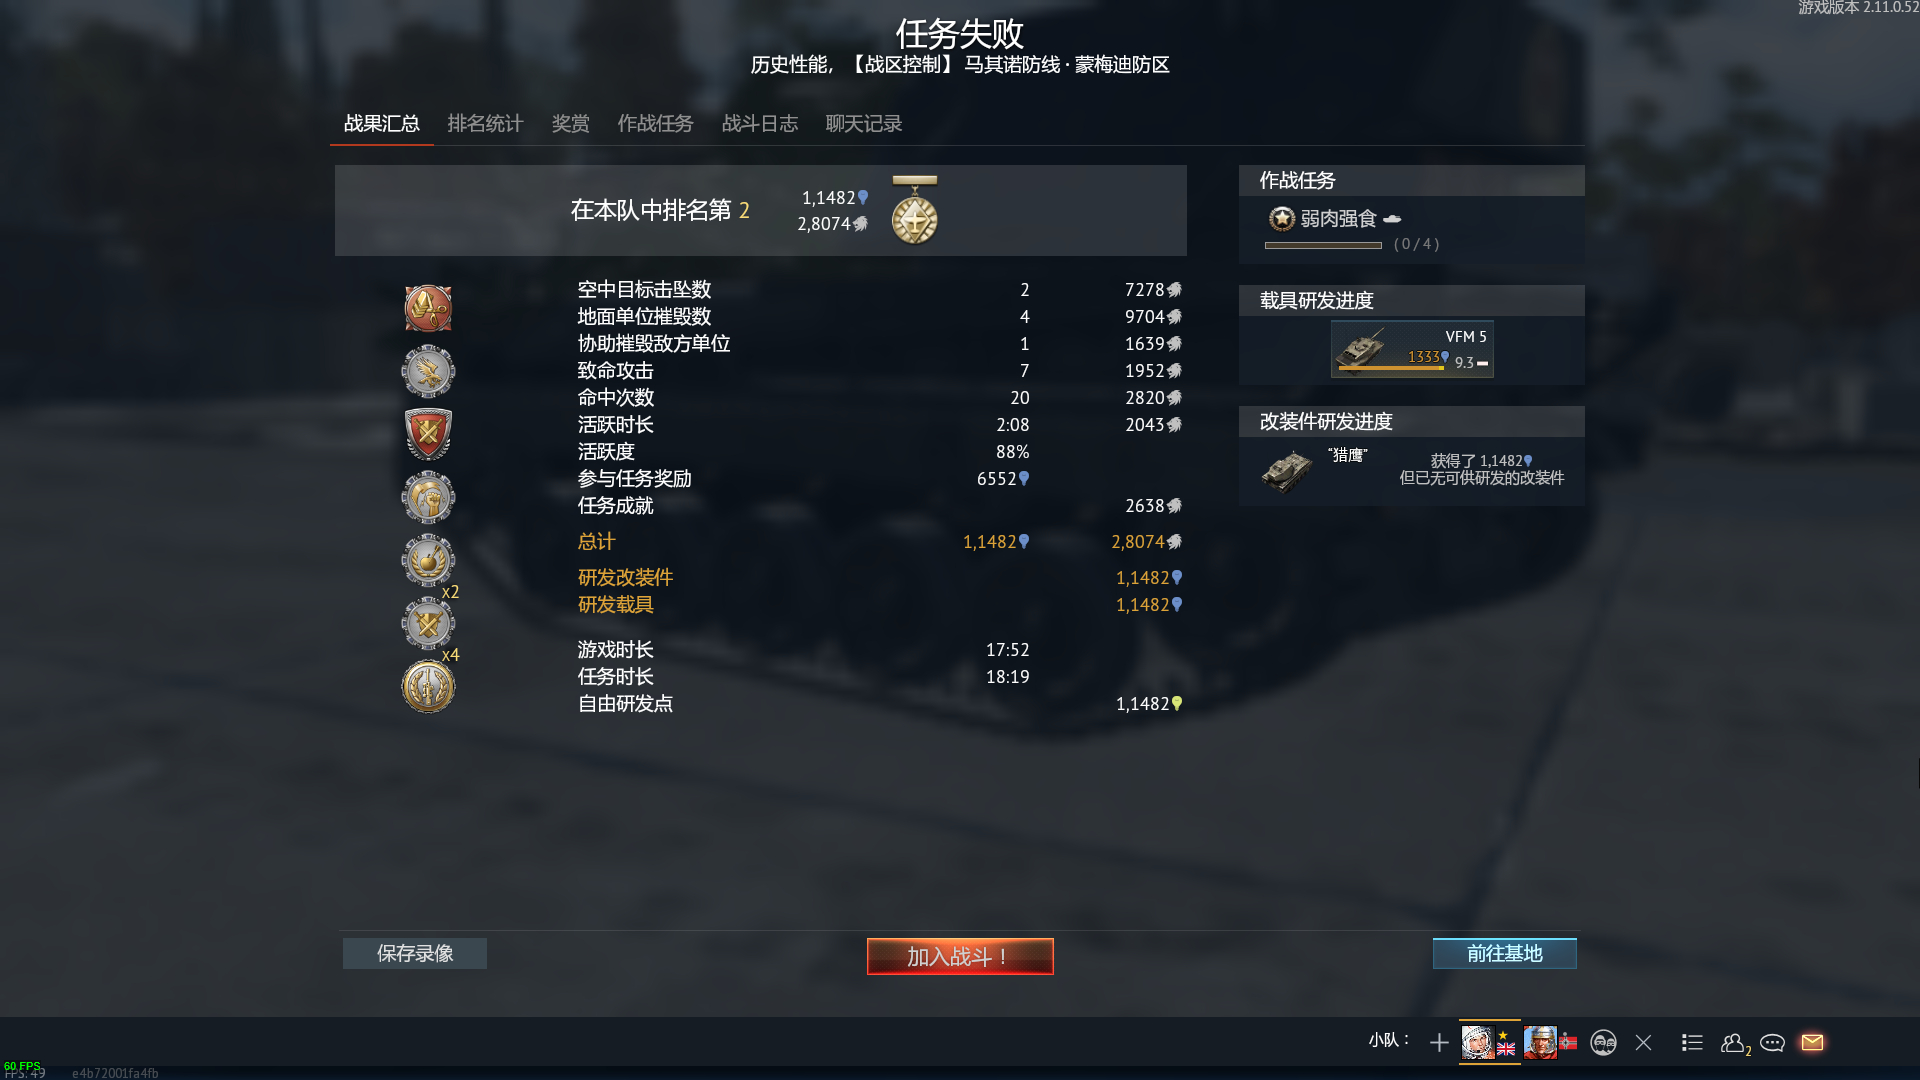Open the glowing mail envelope icon
The height and width of the screenshot is (1080, 1920).
(1812, 1042)
